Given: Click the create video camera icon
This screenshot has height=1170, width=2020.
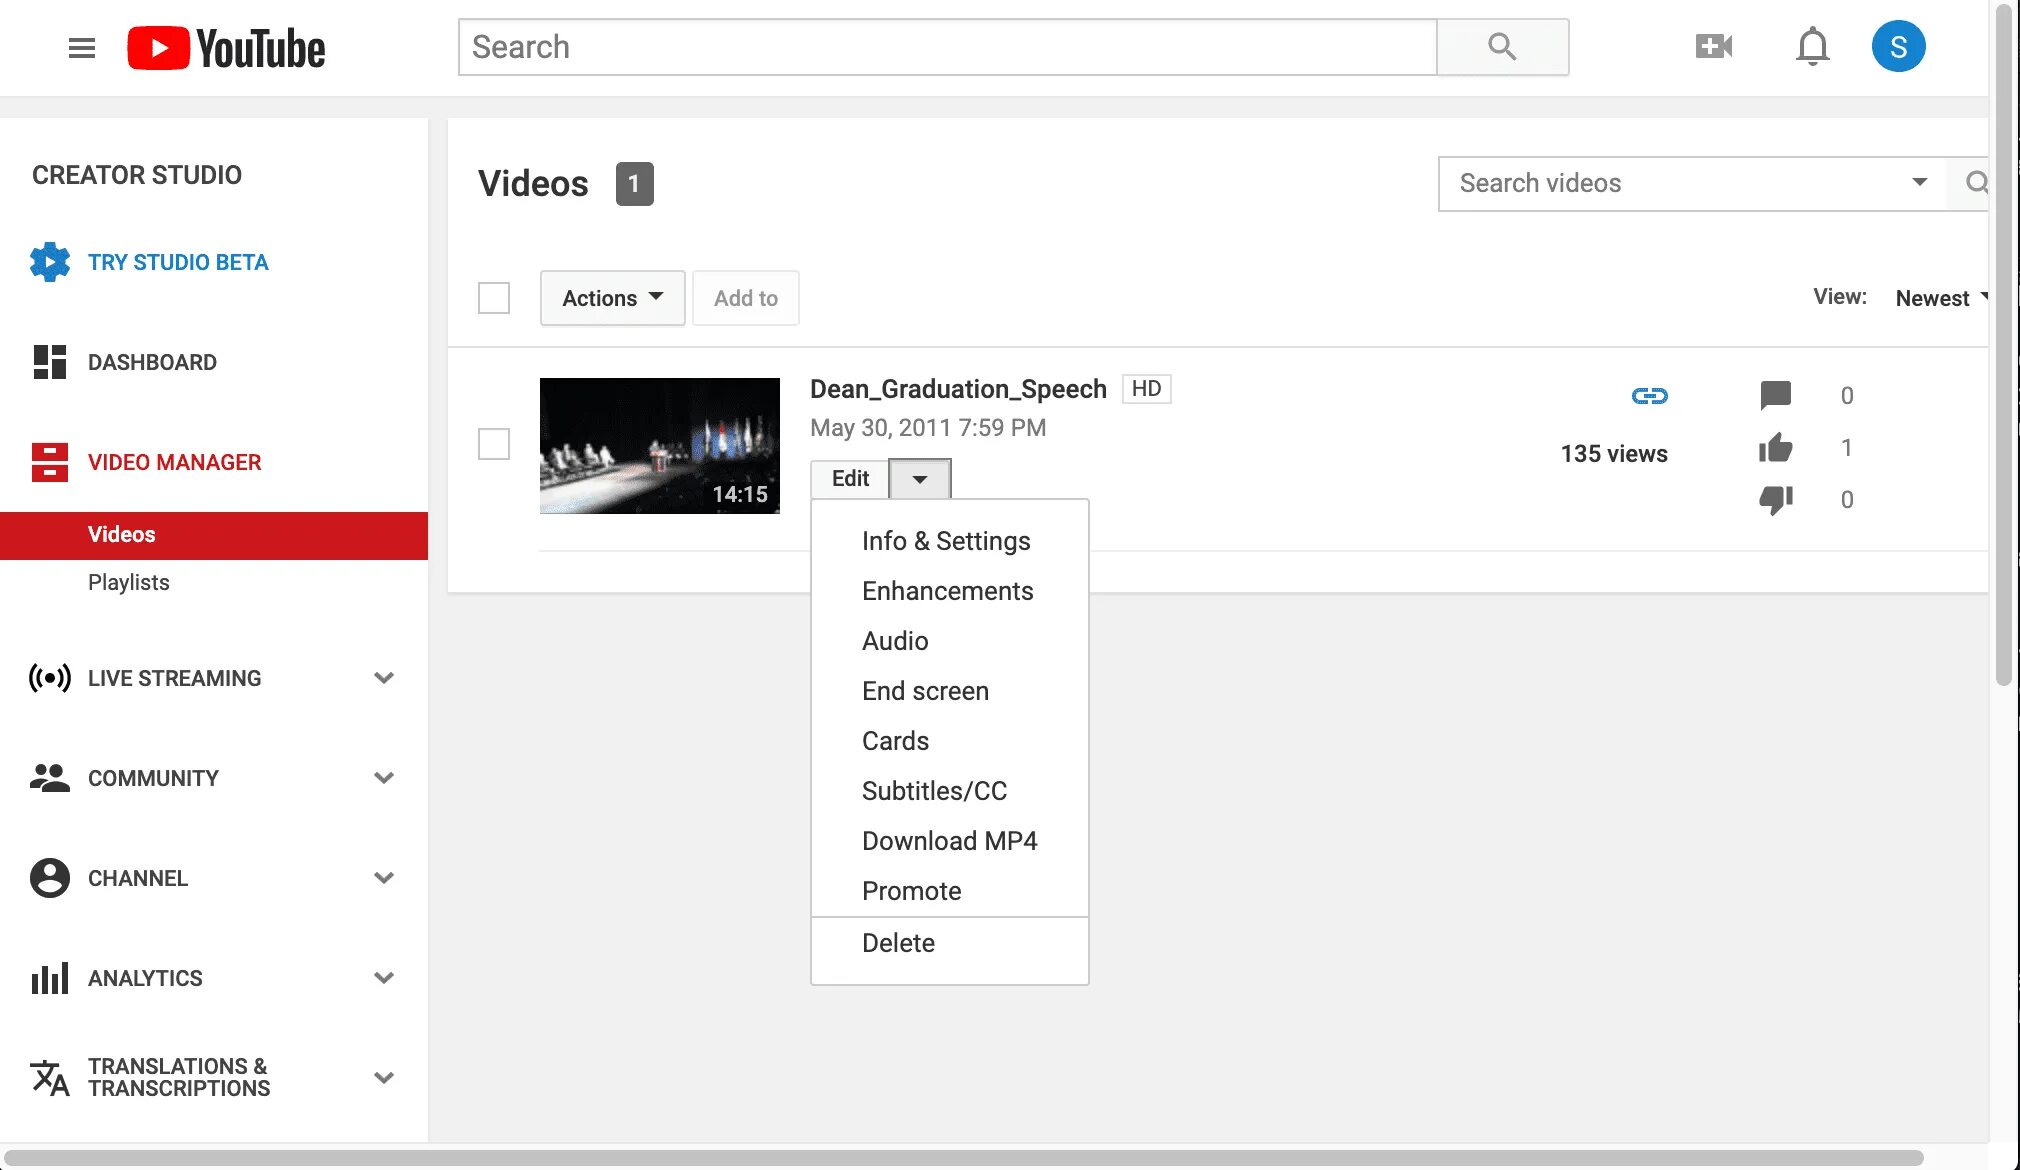Looking at the screenshot, I should pyautogui.click(x=1713, y=46).
